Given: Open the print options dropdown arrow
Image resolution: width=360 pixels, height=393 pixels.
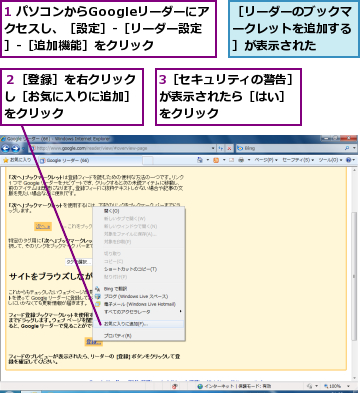Looking at the screenshot, I should pos(249,160).
